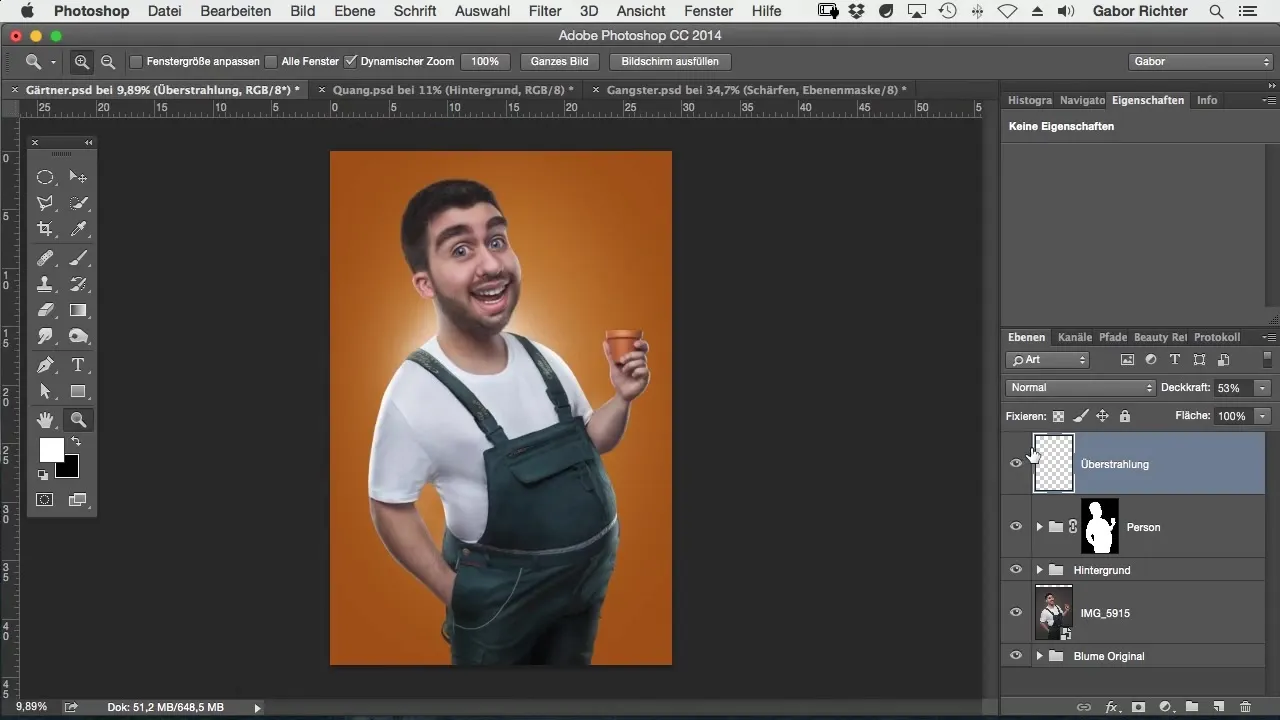The image size is (1280, 720).
Task: Create a new adjustment layer
Action: point(1165,707)
